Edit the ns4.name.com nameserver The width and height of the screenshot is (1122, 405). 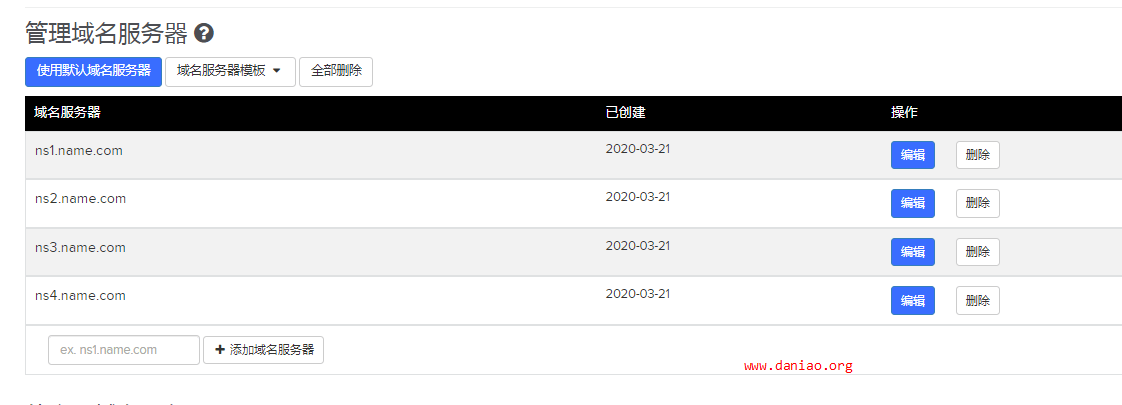coord(912,301)
